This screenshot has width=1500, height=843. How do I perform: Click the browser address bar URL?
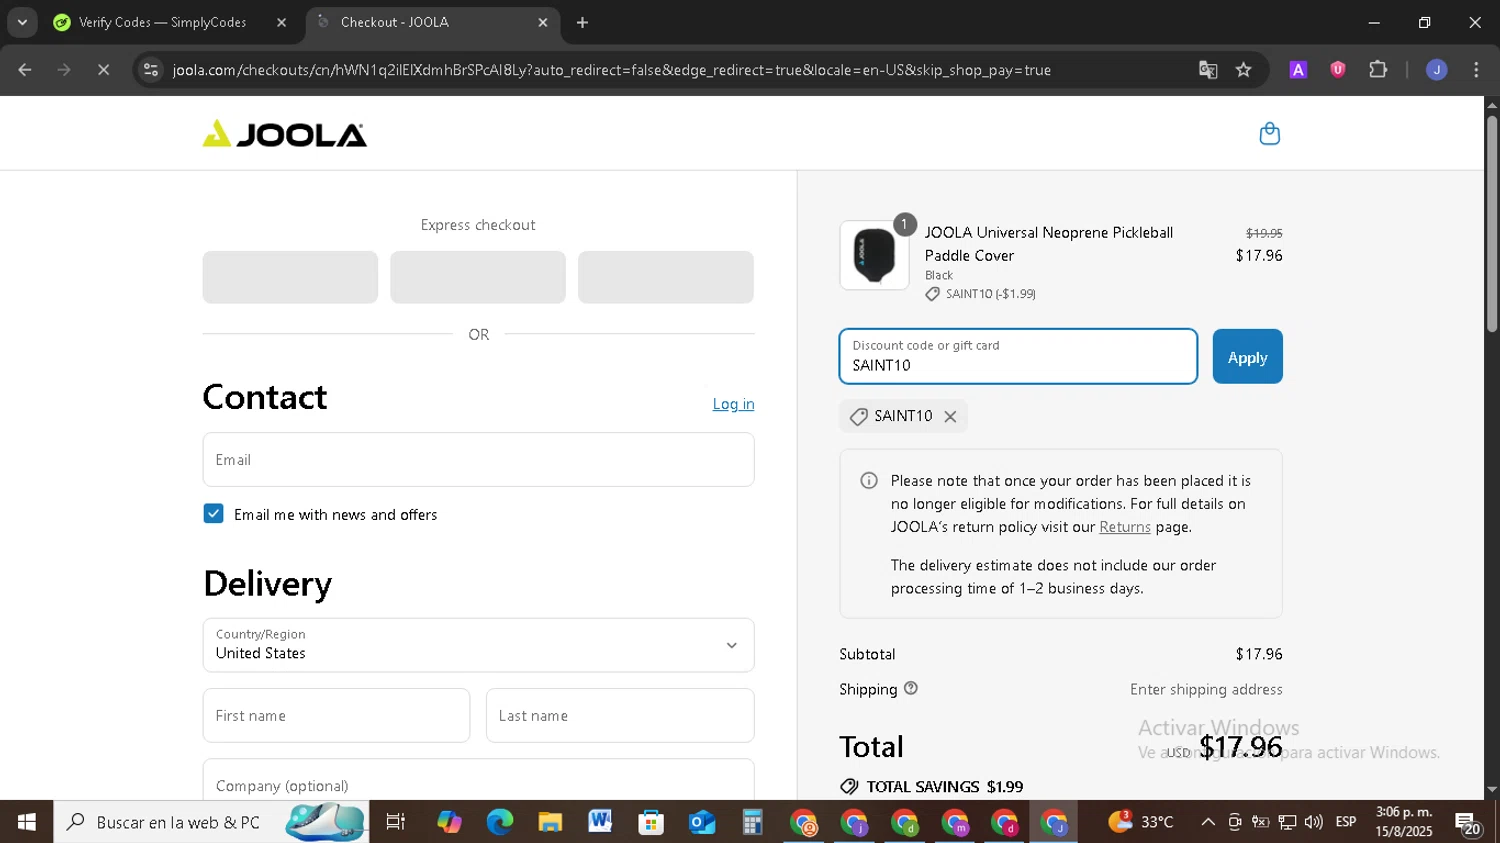[x=611, y=70]
